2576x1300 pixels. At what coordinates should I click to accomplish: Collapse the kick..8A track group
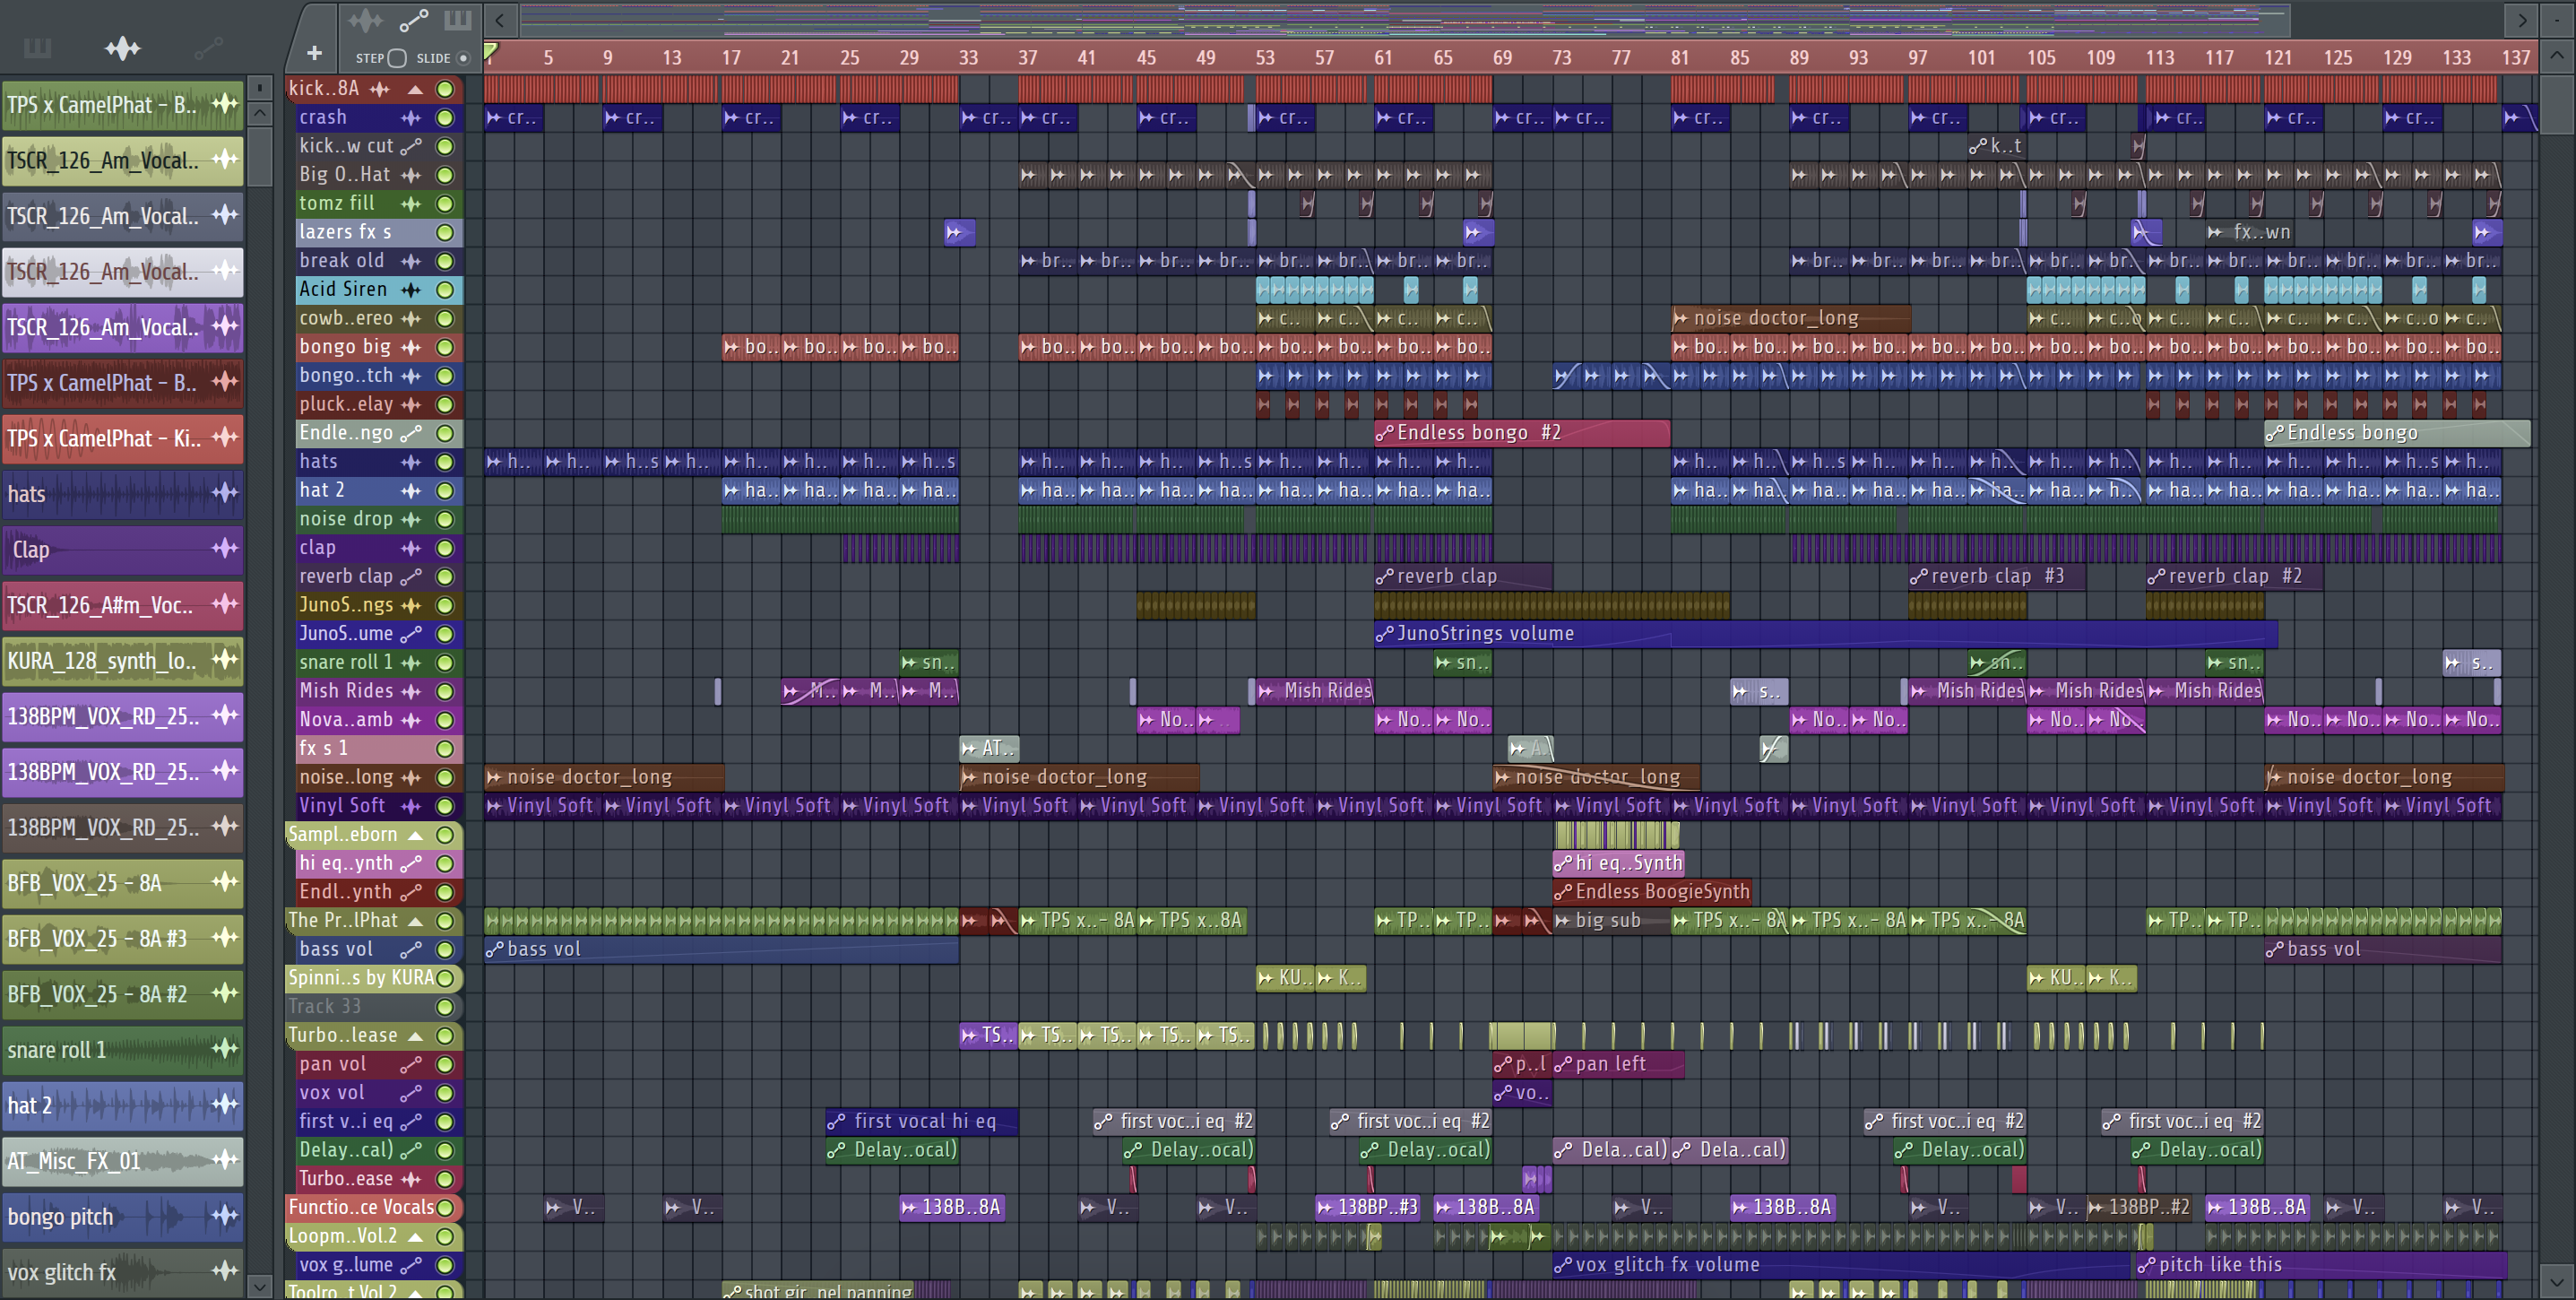415,89
